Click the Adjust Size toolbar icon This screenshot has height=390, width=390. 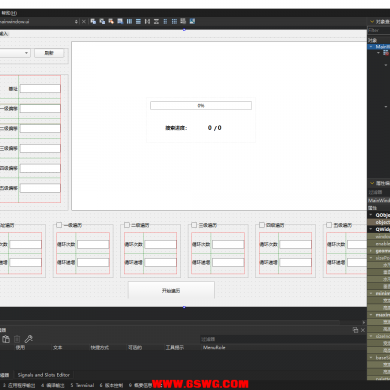(x=192, y=21)
